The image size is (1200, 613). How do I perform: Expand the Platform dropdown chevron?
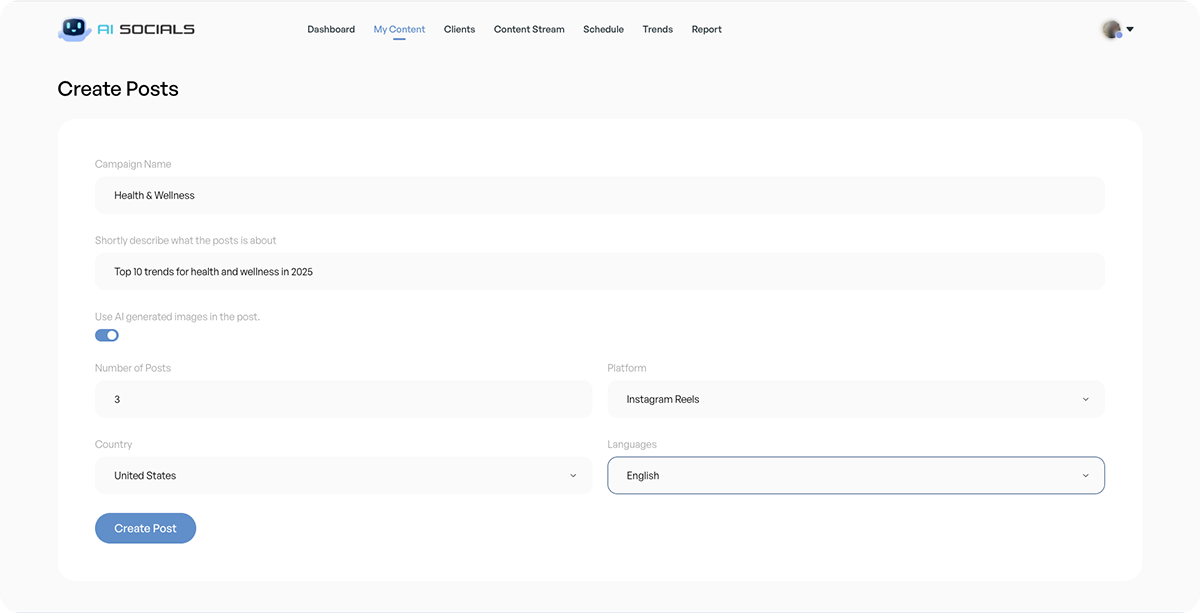pos(1085,399)
